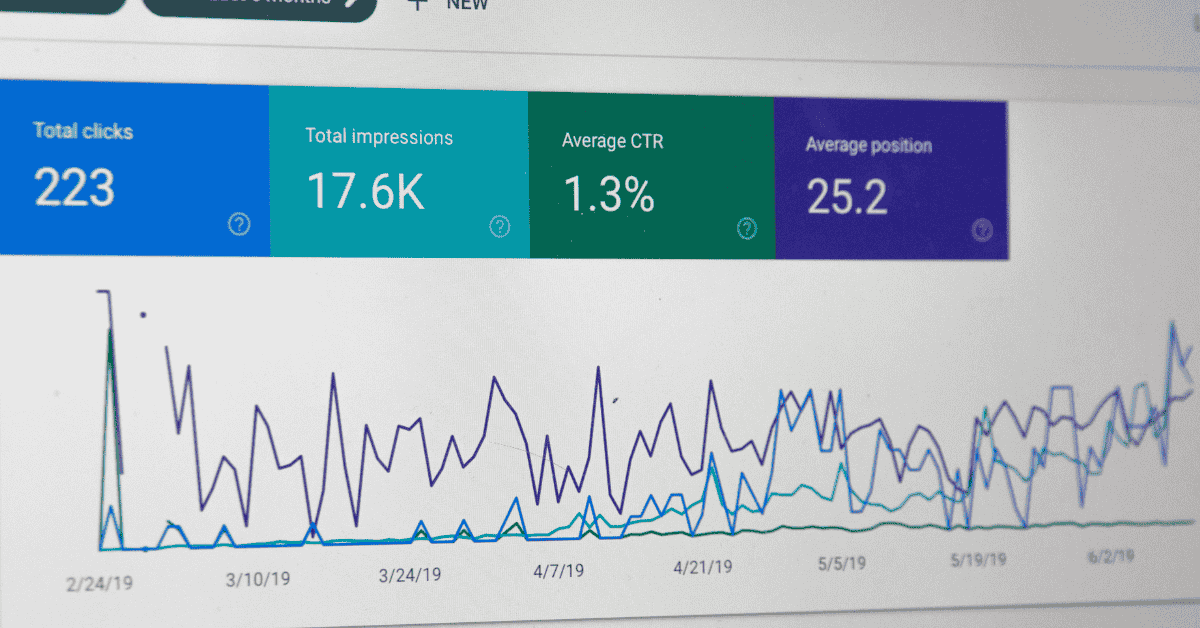Click the plus icon beside NEW
The width and height of the screenshot is (1200, 628).
click(417, 4)
